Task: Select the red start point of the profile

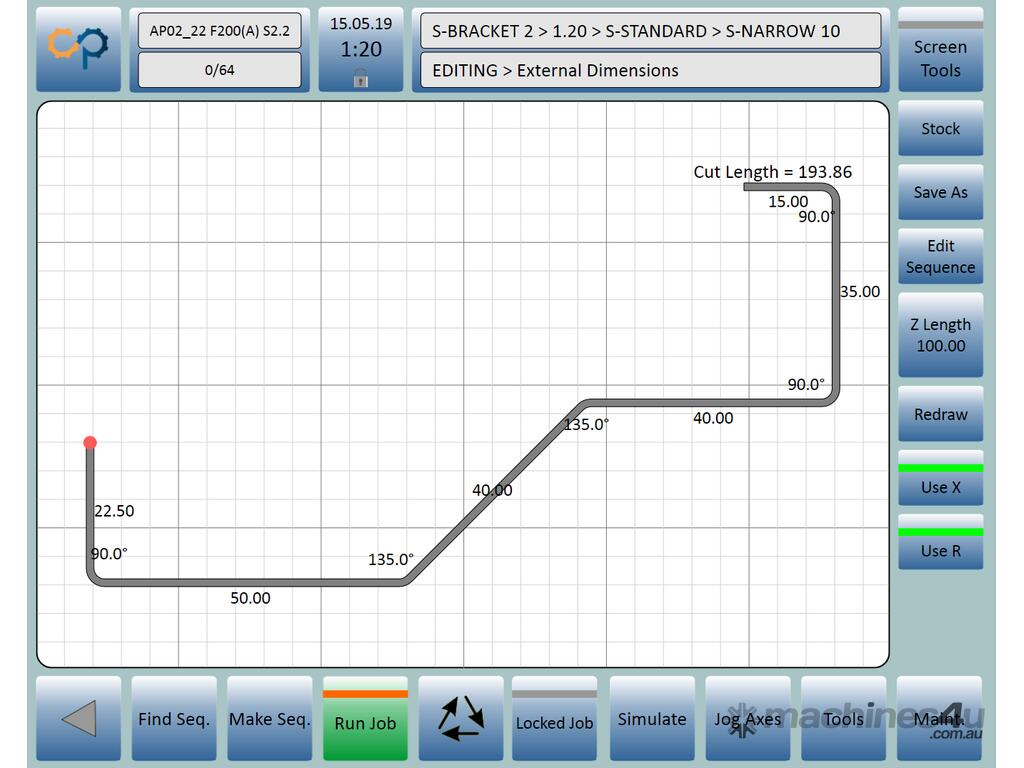Action: [x=90, y=443]
